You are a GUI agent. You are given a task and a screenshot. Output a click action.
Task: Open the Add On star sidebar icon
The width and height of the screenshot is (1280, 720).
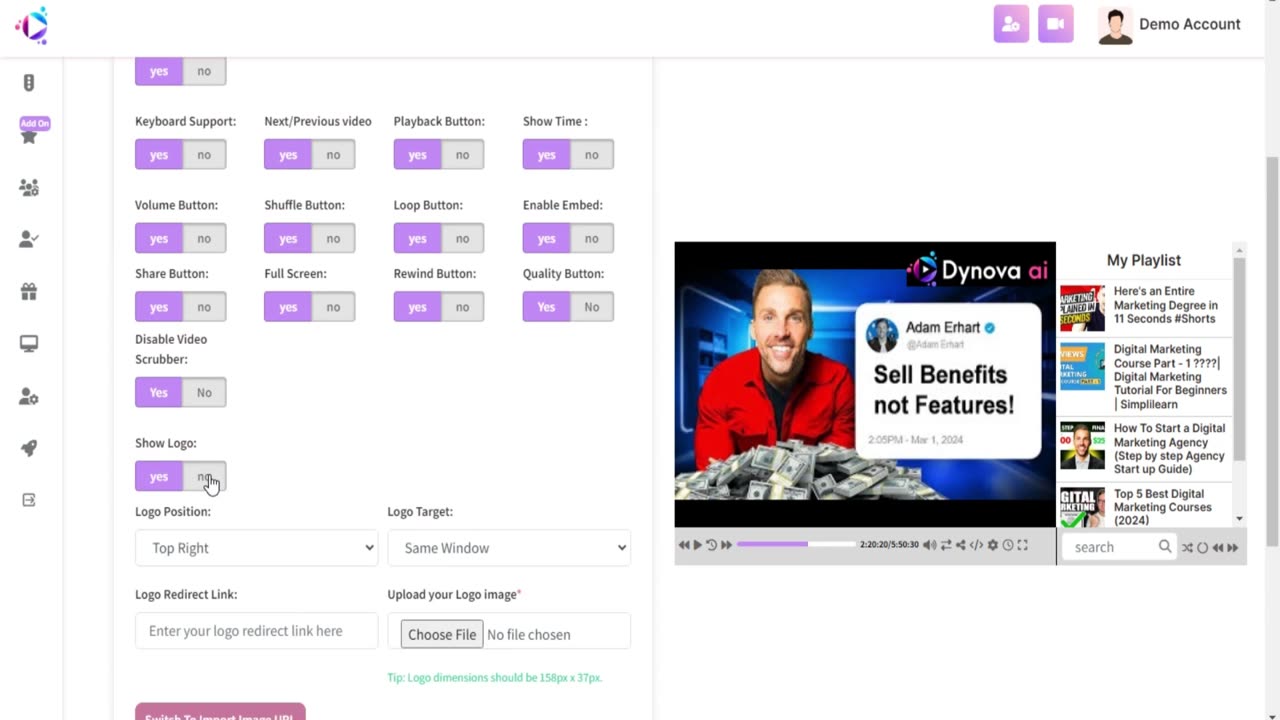(29, 136)
